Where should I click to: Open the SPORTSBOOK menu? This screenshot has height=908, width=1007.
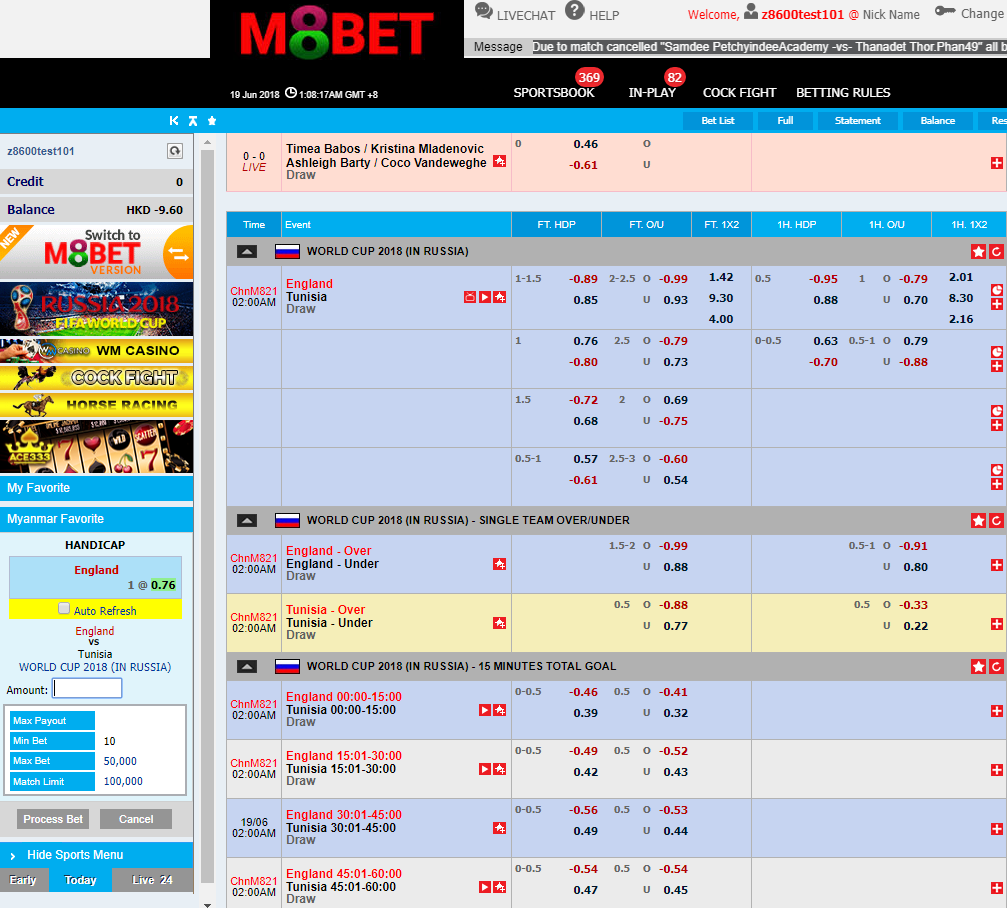click(554, 92)
